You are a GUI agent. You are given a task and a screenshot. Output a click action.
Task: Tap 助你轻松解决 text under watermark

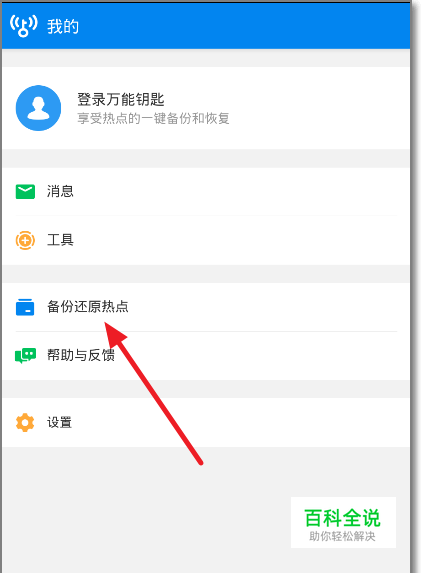click(342, 536)
